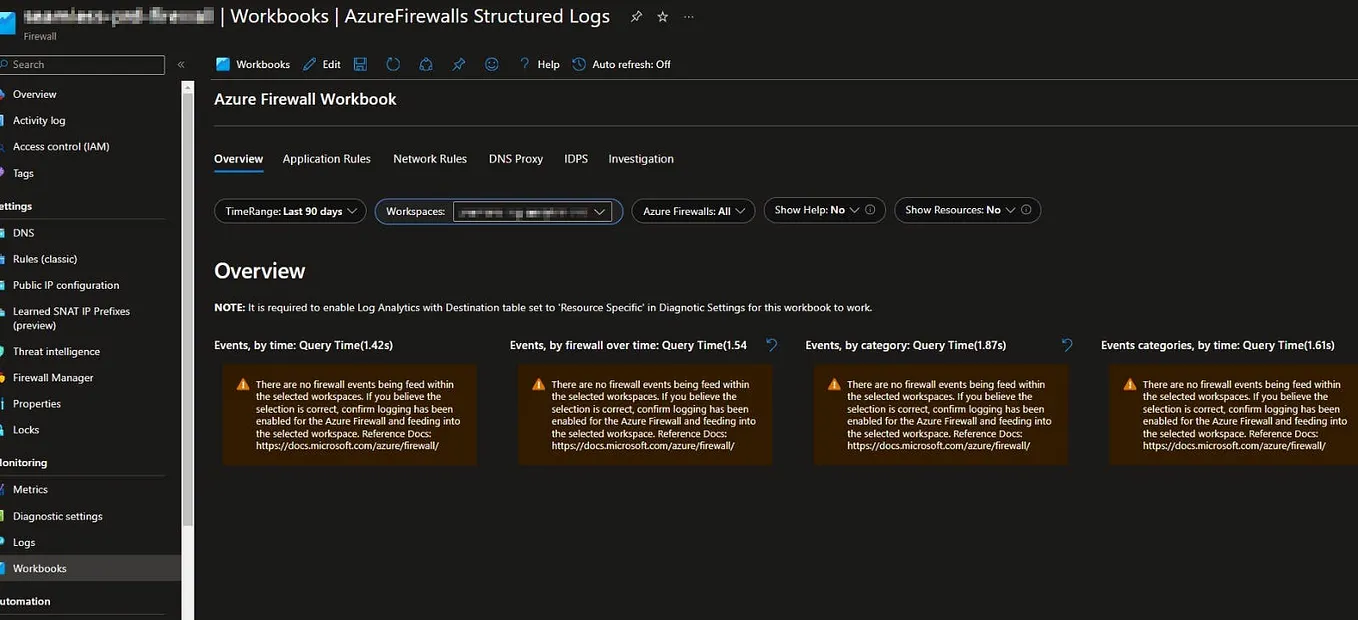Expand the Azure Firewalls All dropdown

coord(692,210)
